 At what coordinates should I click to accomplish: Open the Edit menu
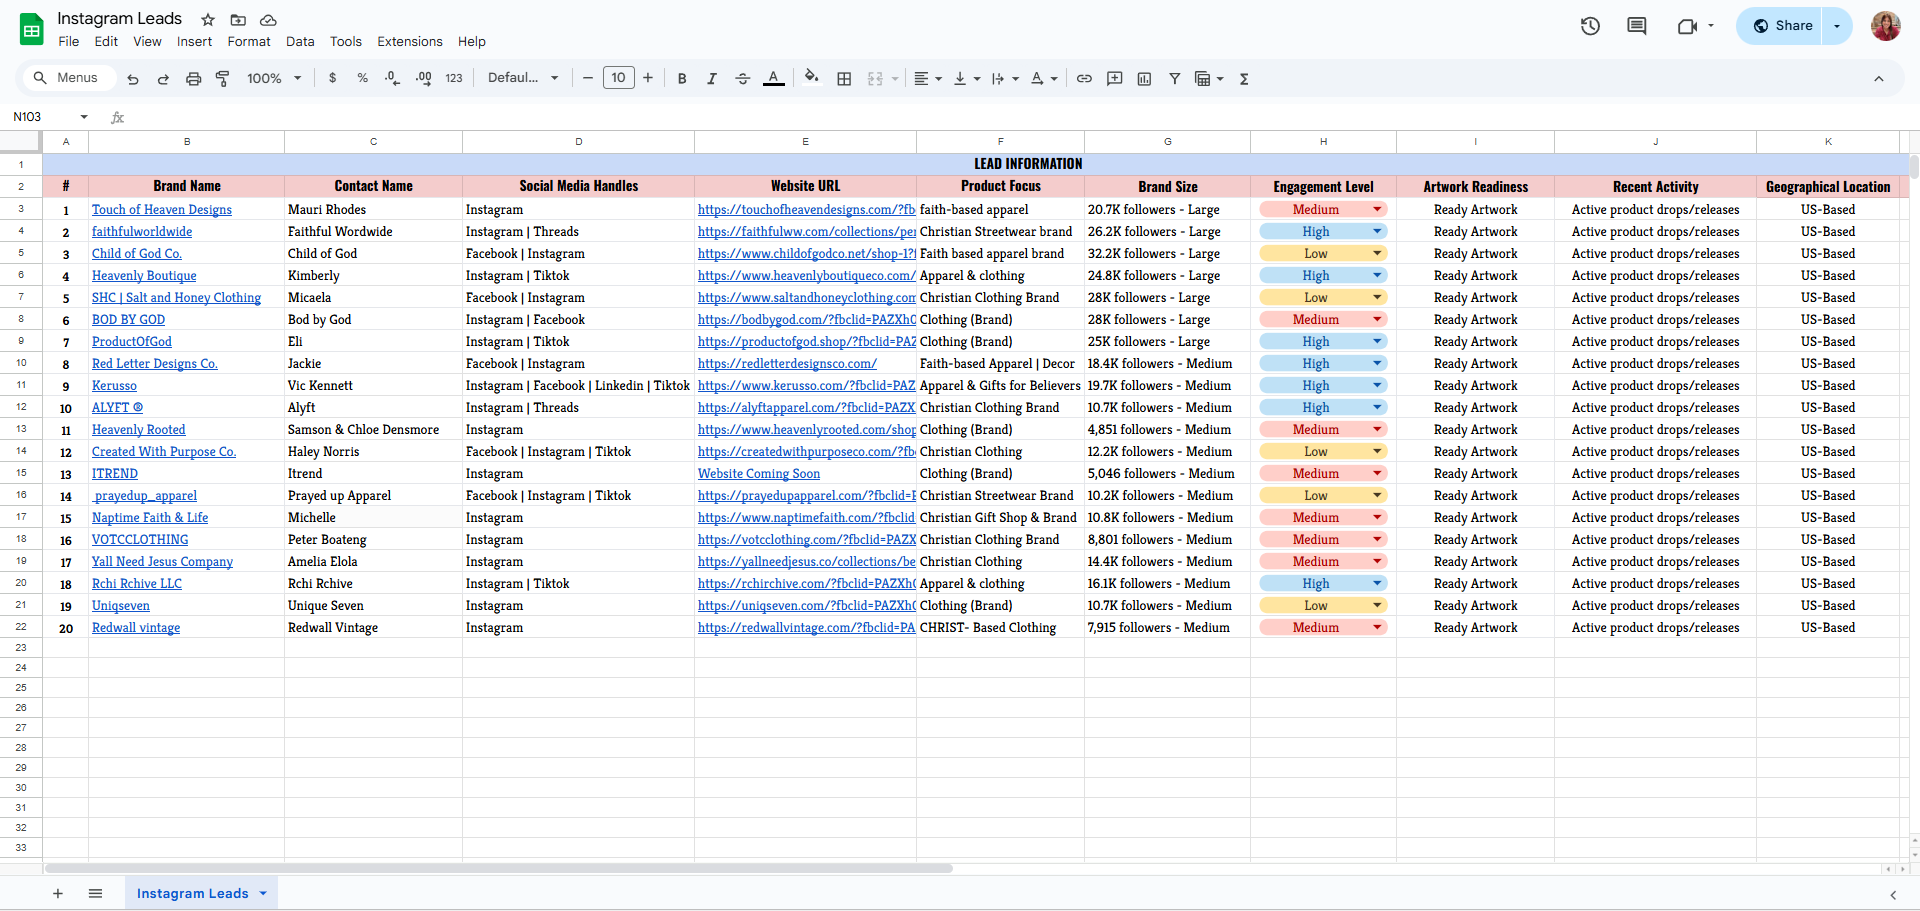tap(106, 42)
